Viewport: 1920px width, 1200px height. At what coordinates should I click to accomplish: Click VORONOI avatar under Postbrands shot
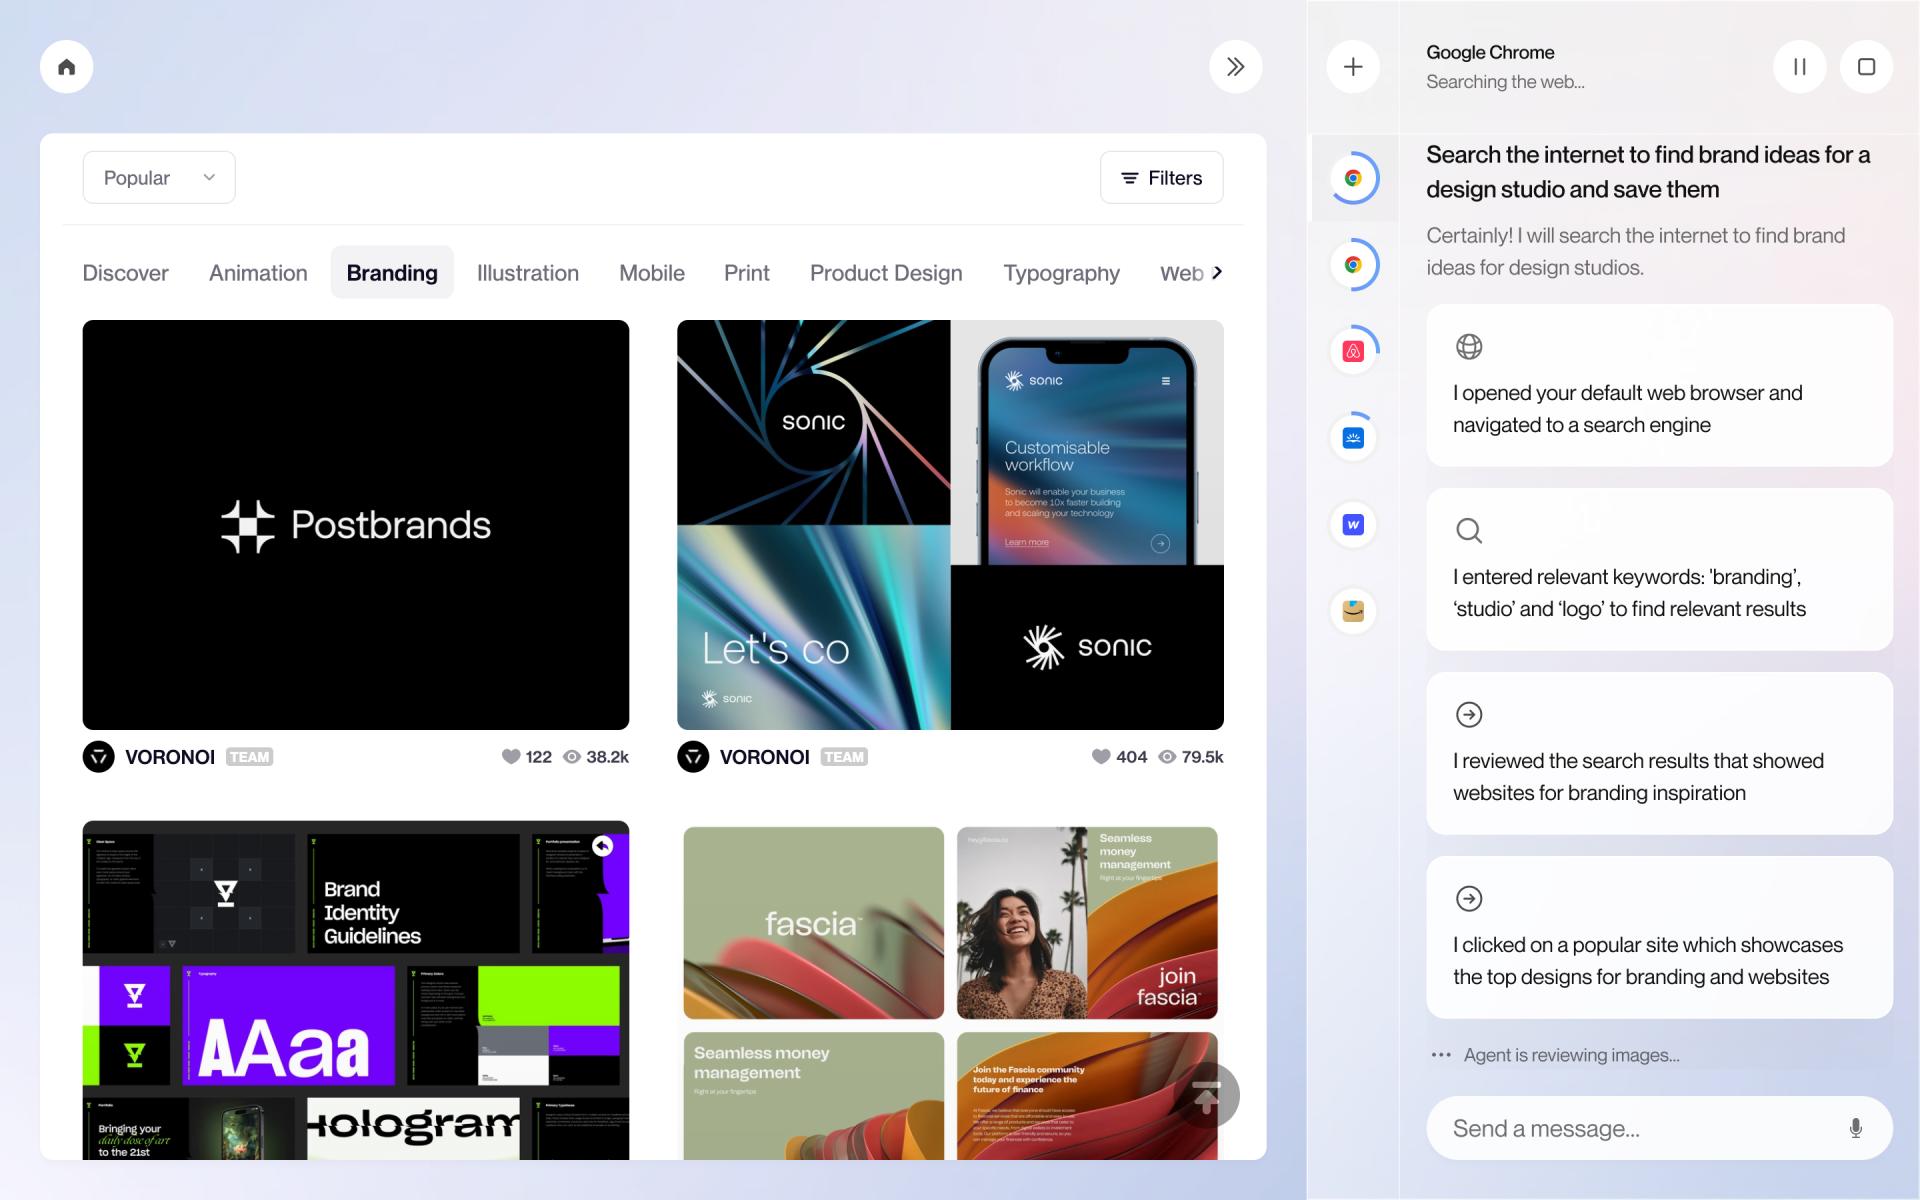(x=99, y=757)
